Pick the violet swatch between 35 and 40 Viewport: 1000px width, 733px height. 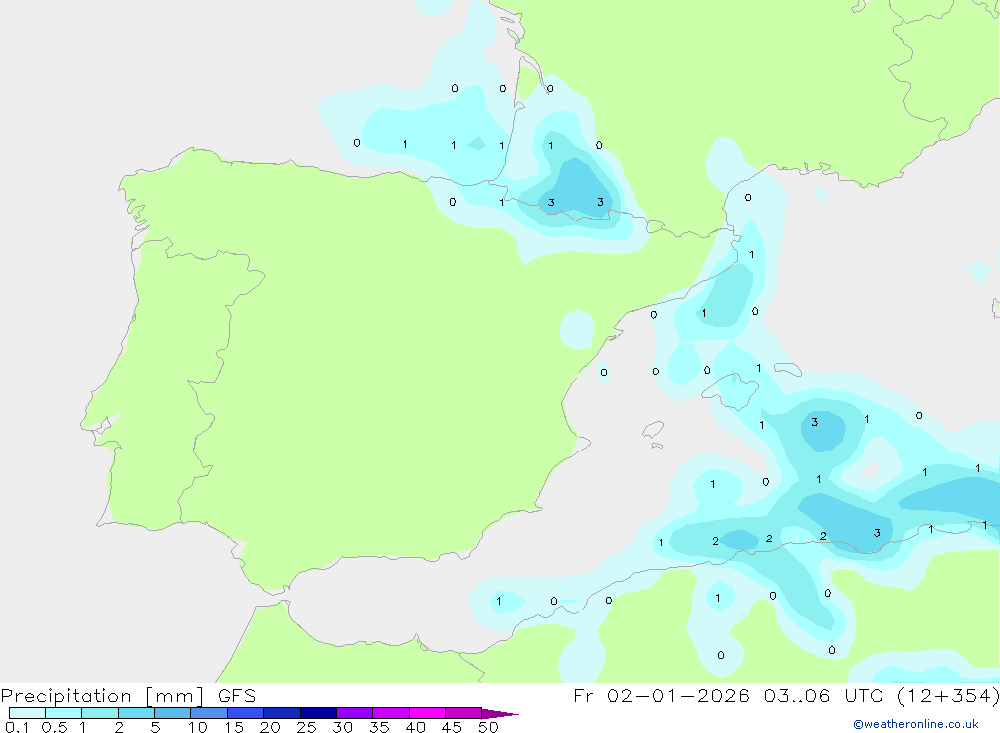tap(390, 713)
